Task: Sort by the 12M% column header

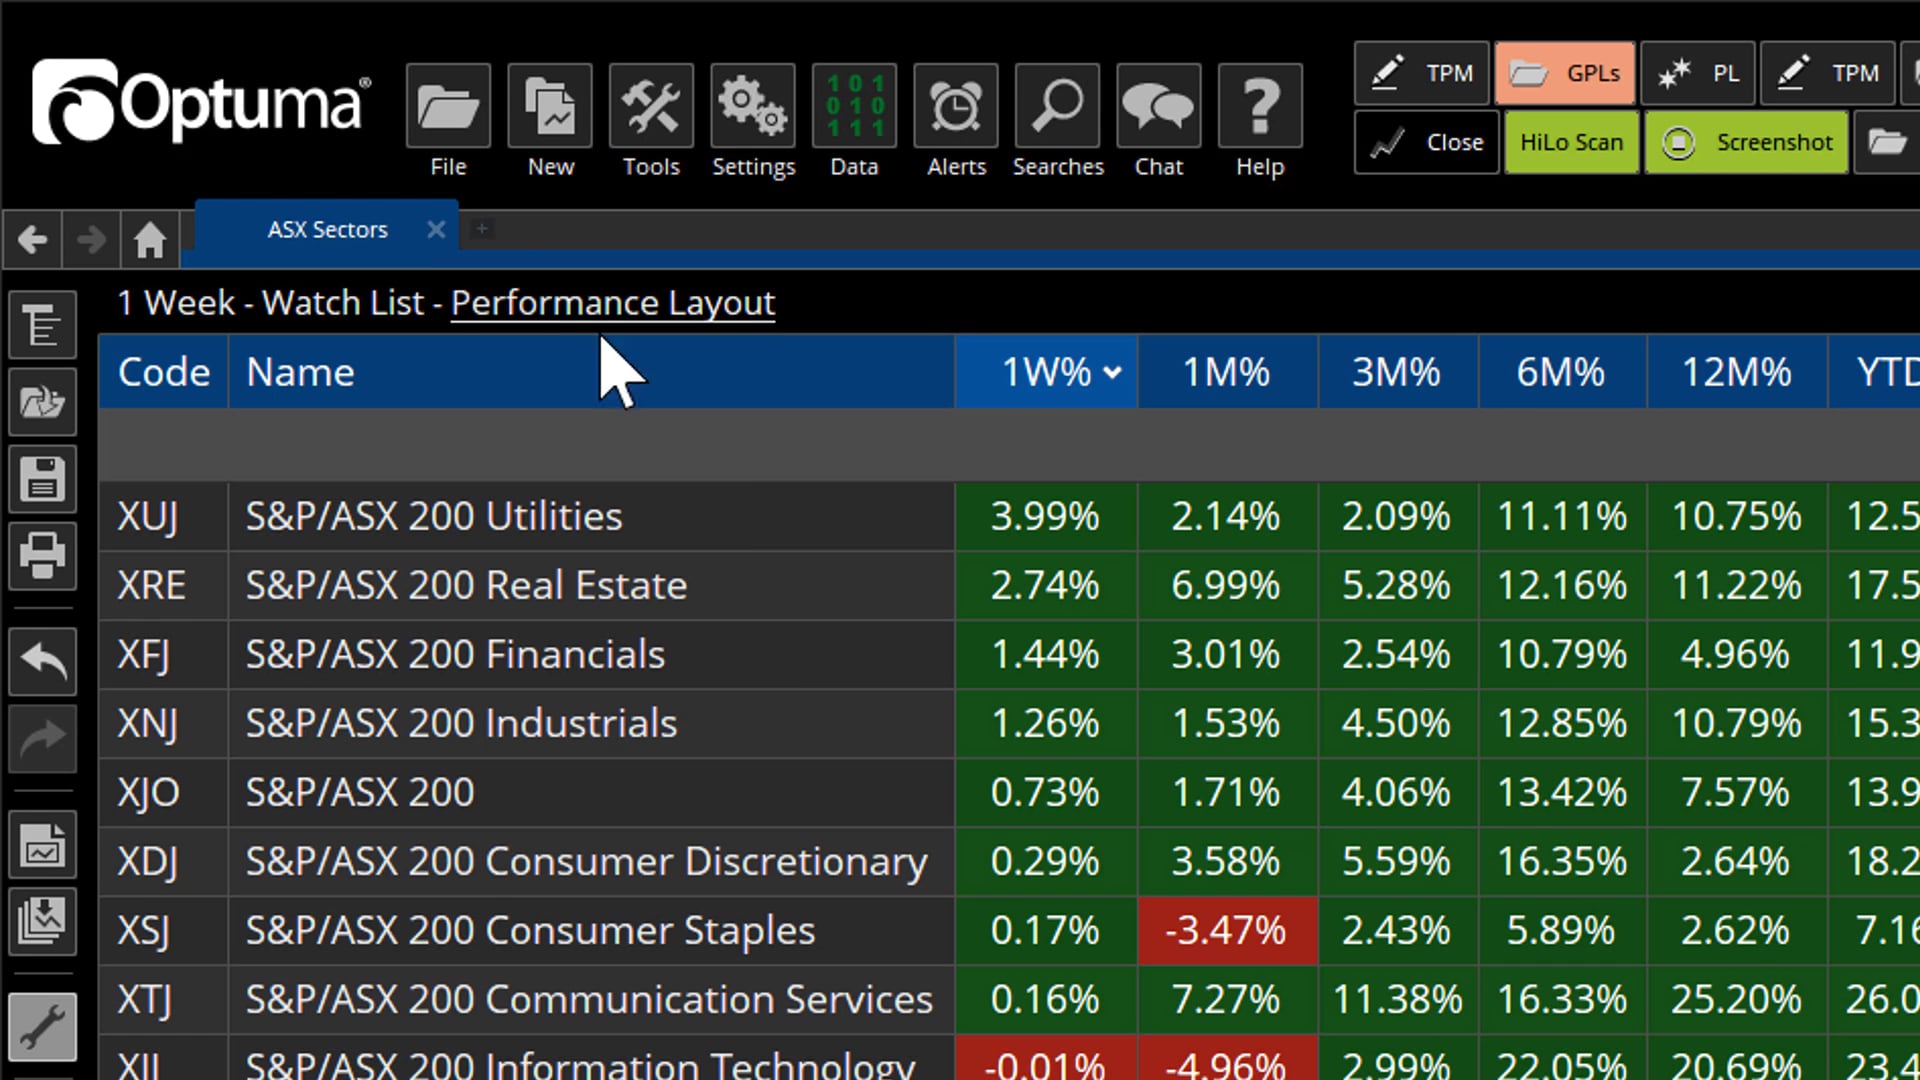Action: tap(1737, 372)
